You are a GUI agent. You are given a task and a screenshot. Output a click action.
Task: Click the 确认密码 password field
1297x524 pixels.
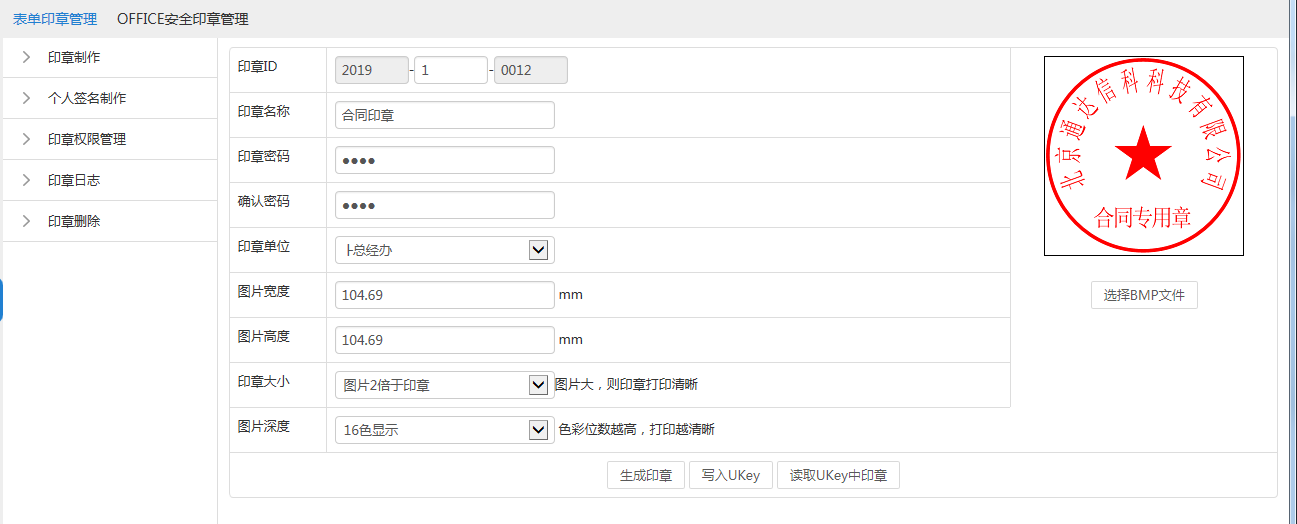click(444, 205)
